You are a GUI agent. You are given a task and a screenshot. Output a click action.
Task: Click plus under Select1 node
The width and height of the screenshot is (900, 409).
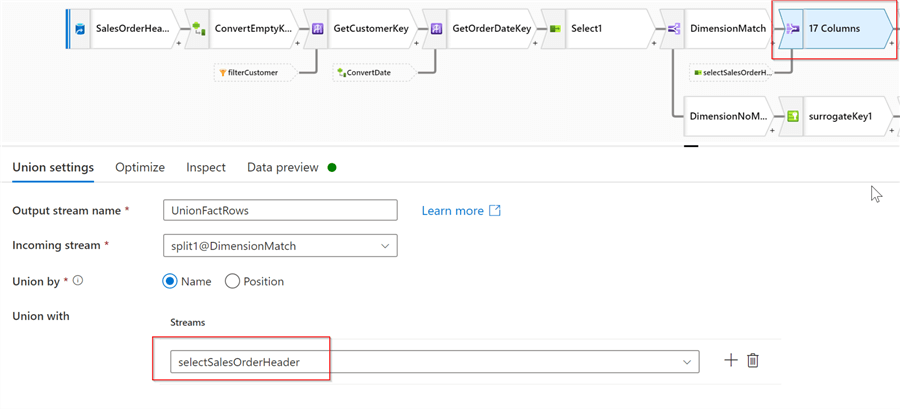654,43
